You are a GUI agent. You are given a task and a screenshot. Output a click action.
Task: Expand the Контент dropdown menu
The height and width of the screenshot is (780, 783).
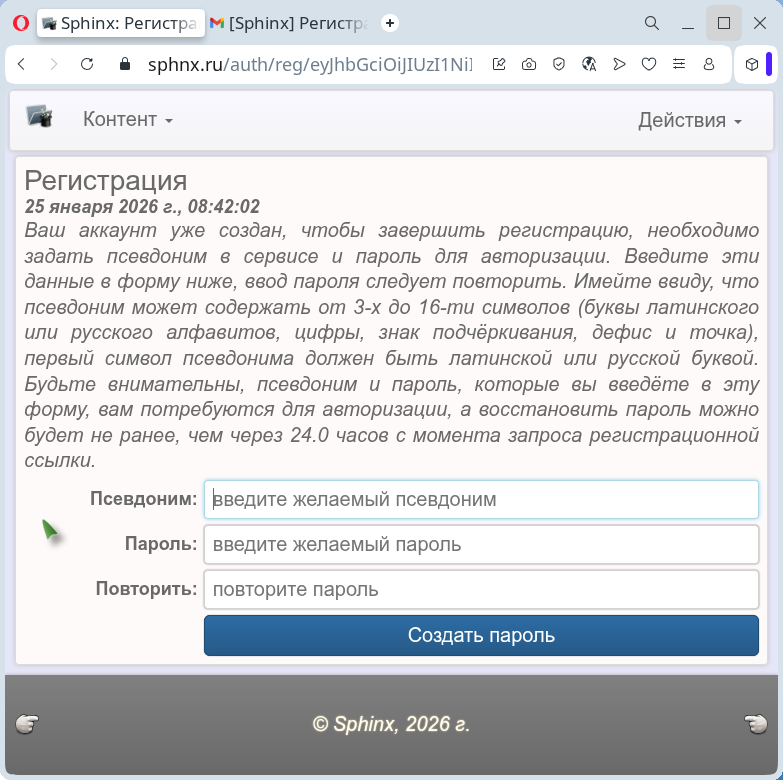point(128,120)
